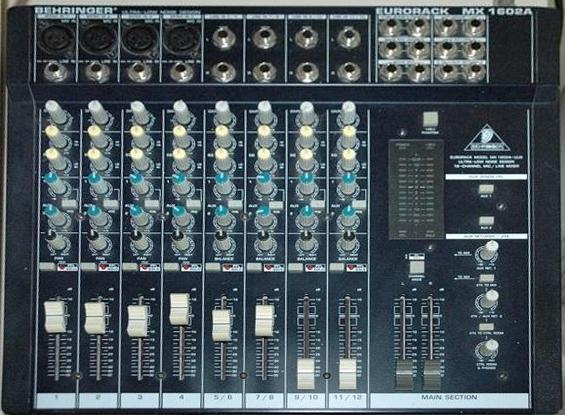
Task: Click the channel label '5/6' at the bottom
Action: pyautogui.click(x=223, y=397)
